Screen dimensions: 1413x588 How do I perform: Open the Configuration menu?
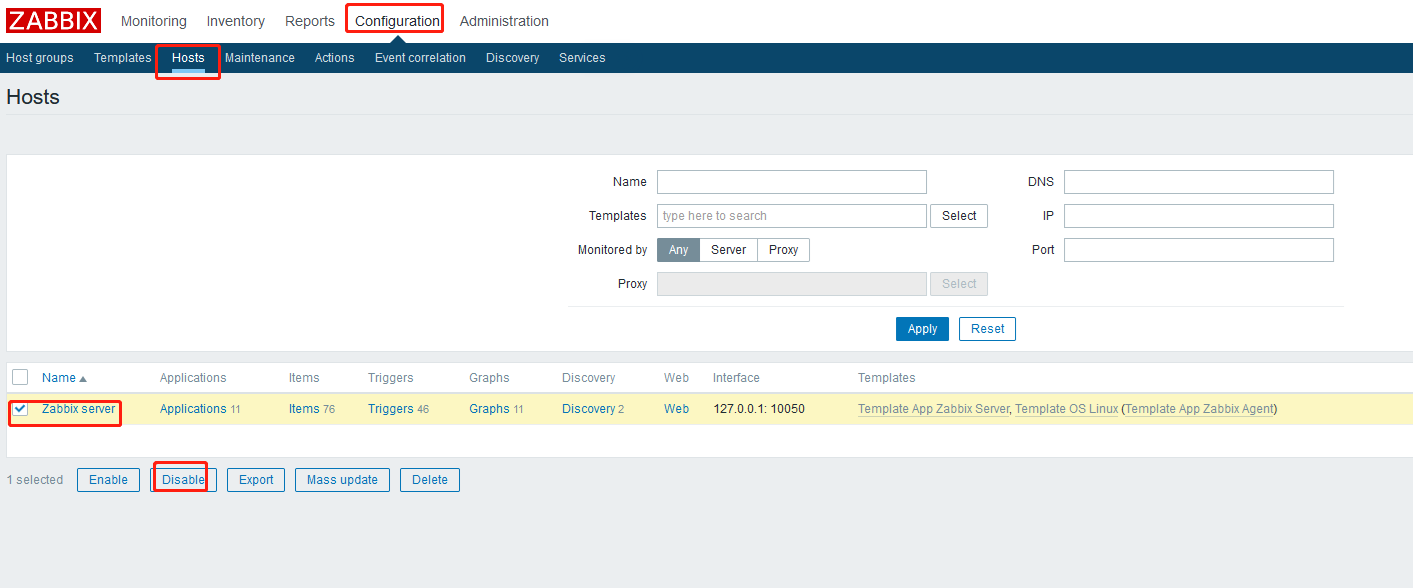(397, 21)
